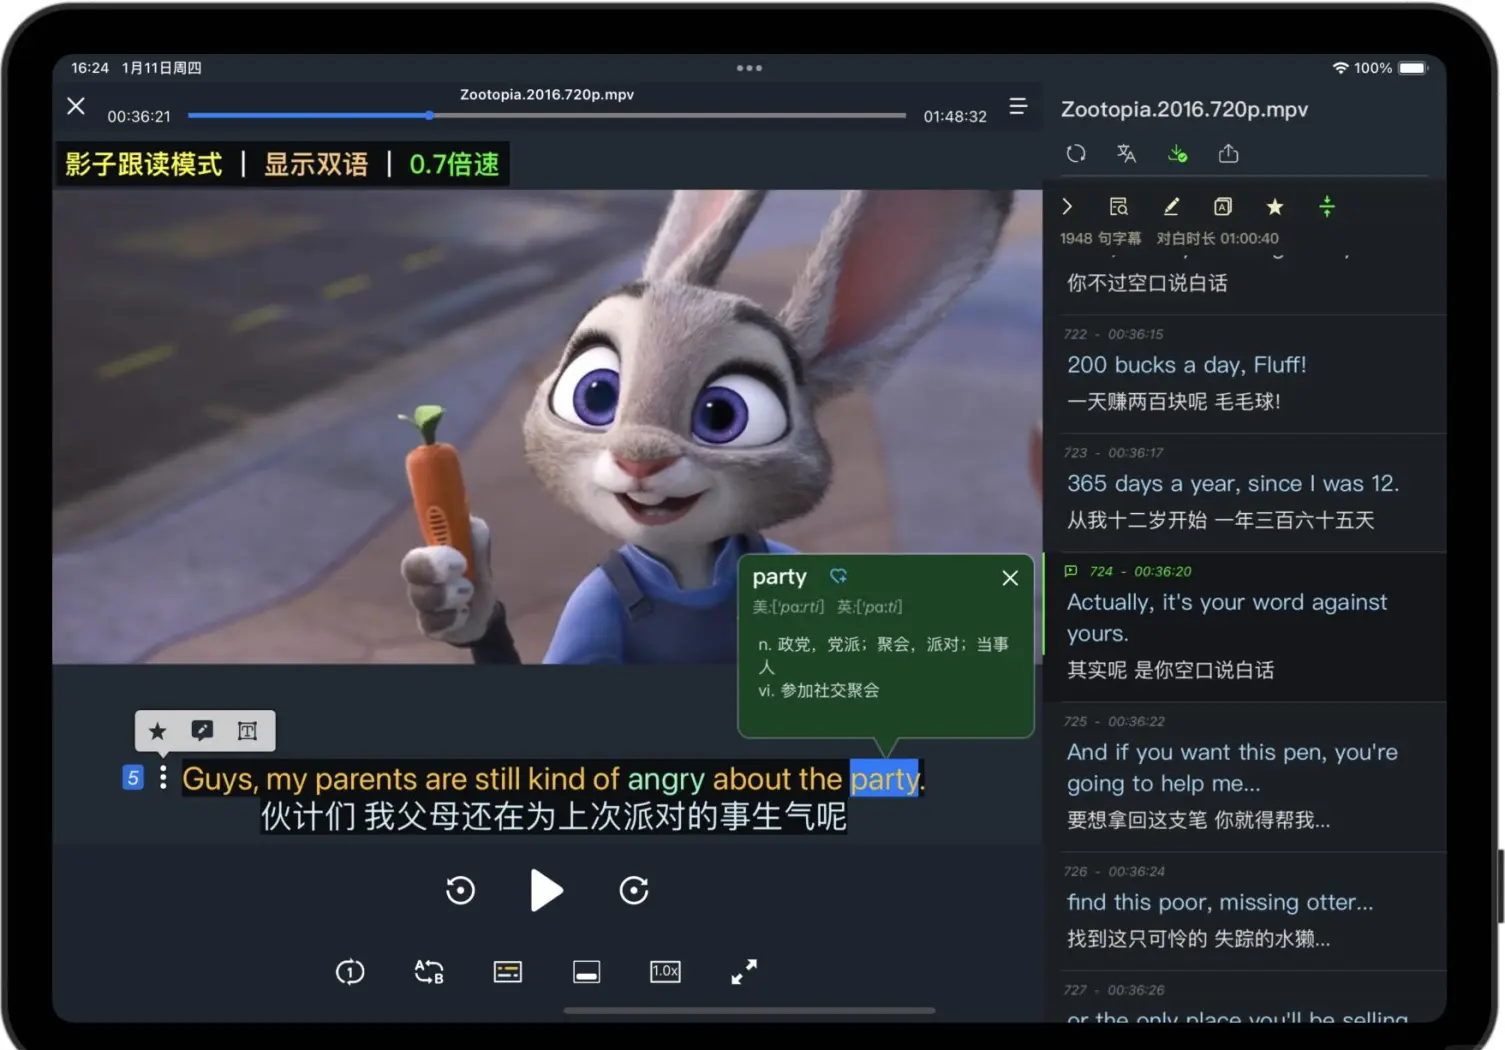Click the 16:24 clock in status bar
The height and width of the screenshot is (1050, 1505).
pos(90,68)
